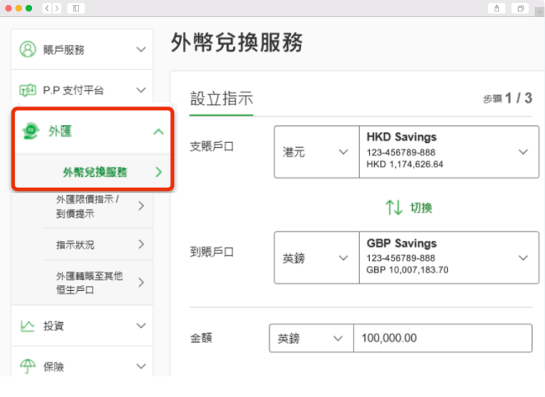Click the 外匯轉賬至其他恒生戶口 item arrow
545x397 pixels.
141,283
